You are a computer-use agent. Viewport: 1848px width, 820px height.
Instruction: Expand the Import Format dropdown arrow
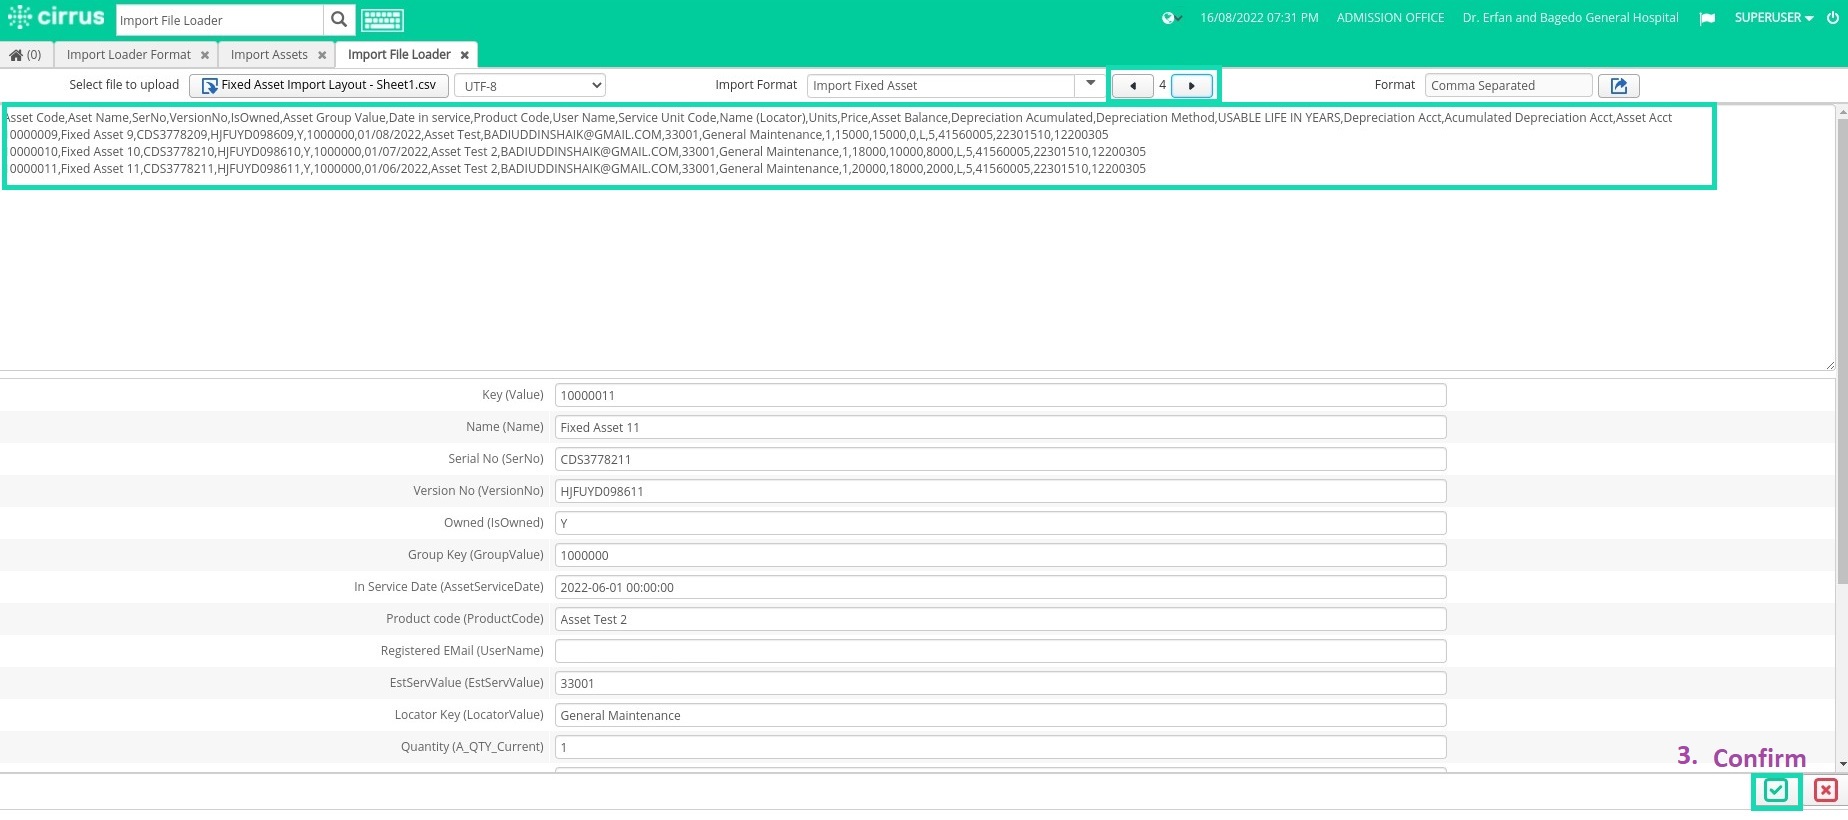click(1090, 85)
